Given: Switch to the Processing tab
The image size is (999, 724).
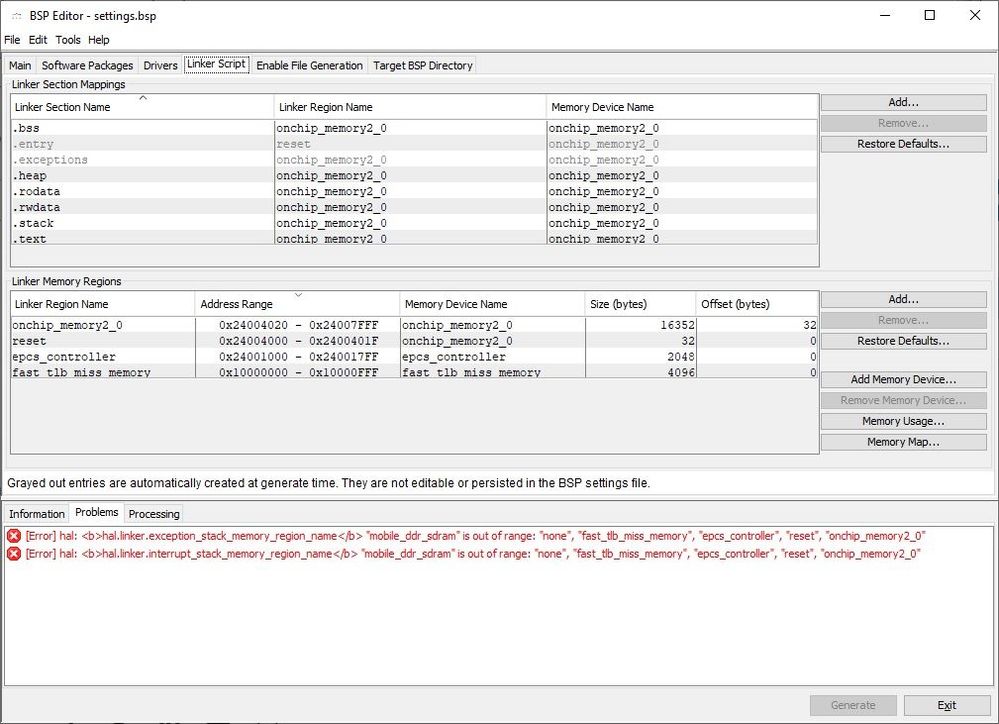Looking at the screenshot, I should coord(154,514).
